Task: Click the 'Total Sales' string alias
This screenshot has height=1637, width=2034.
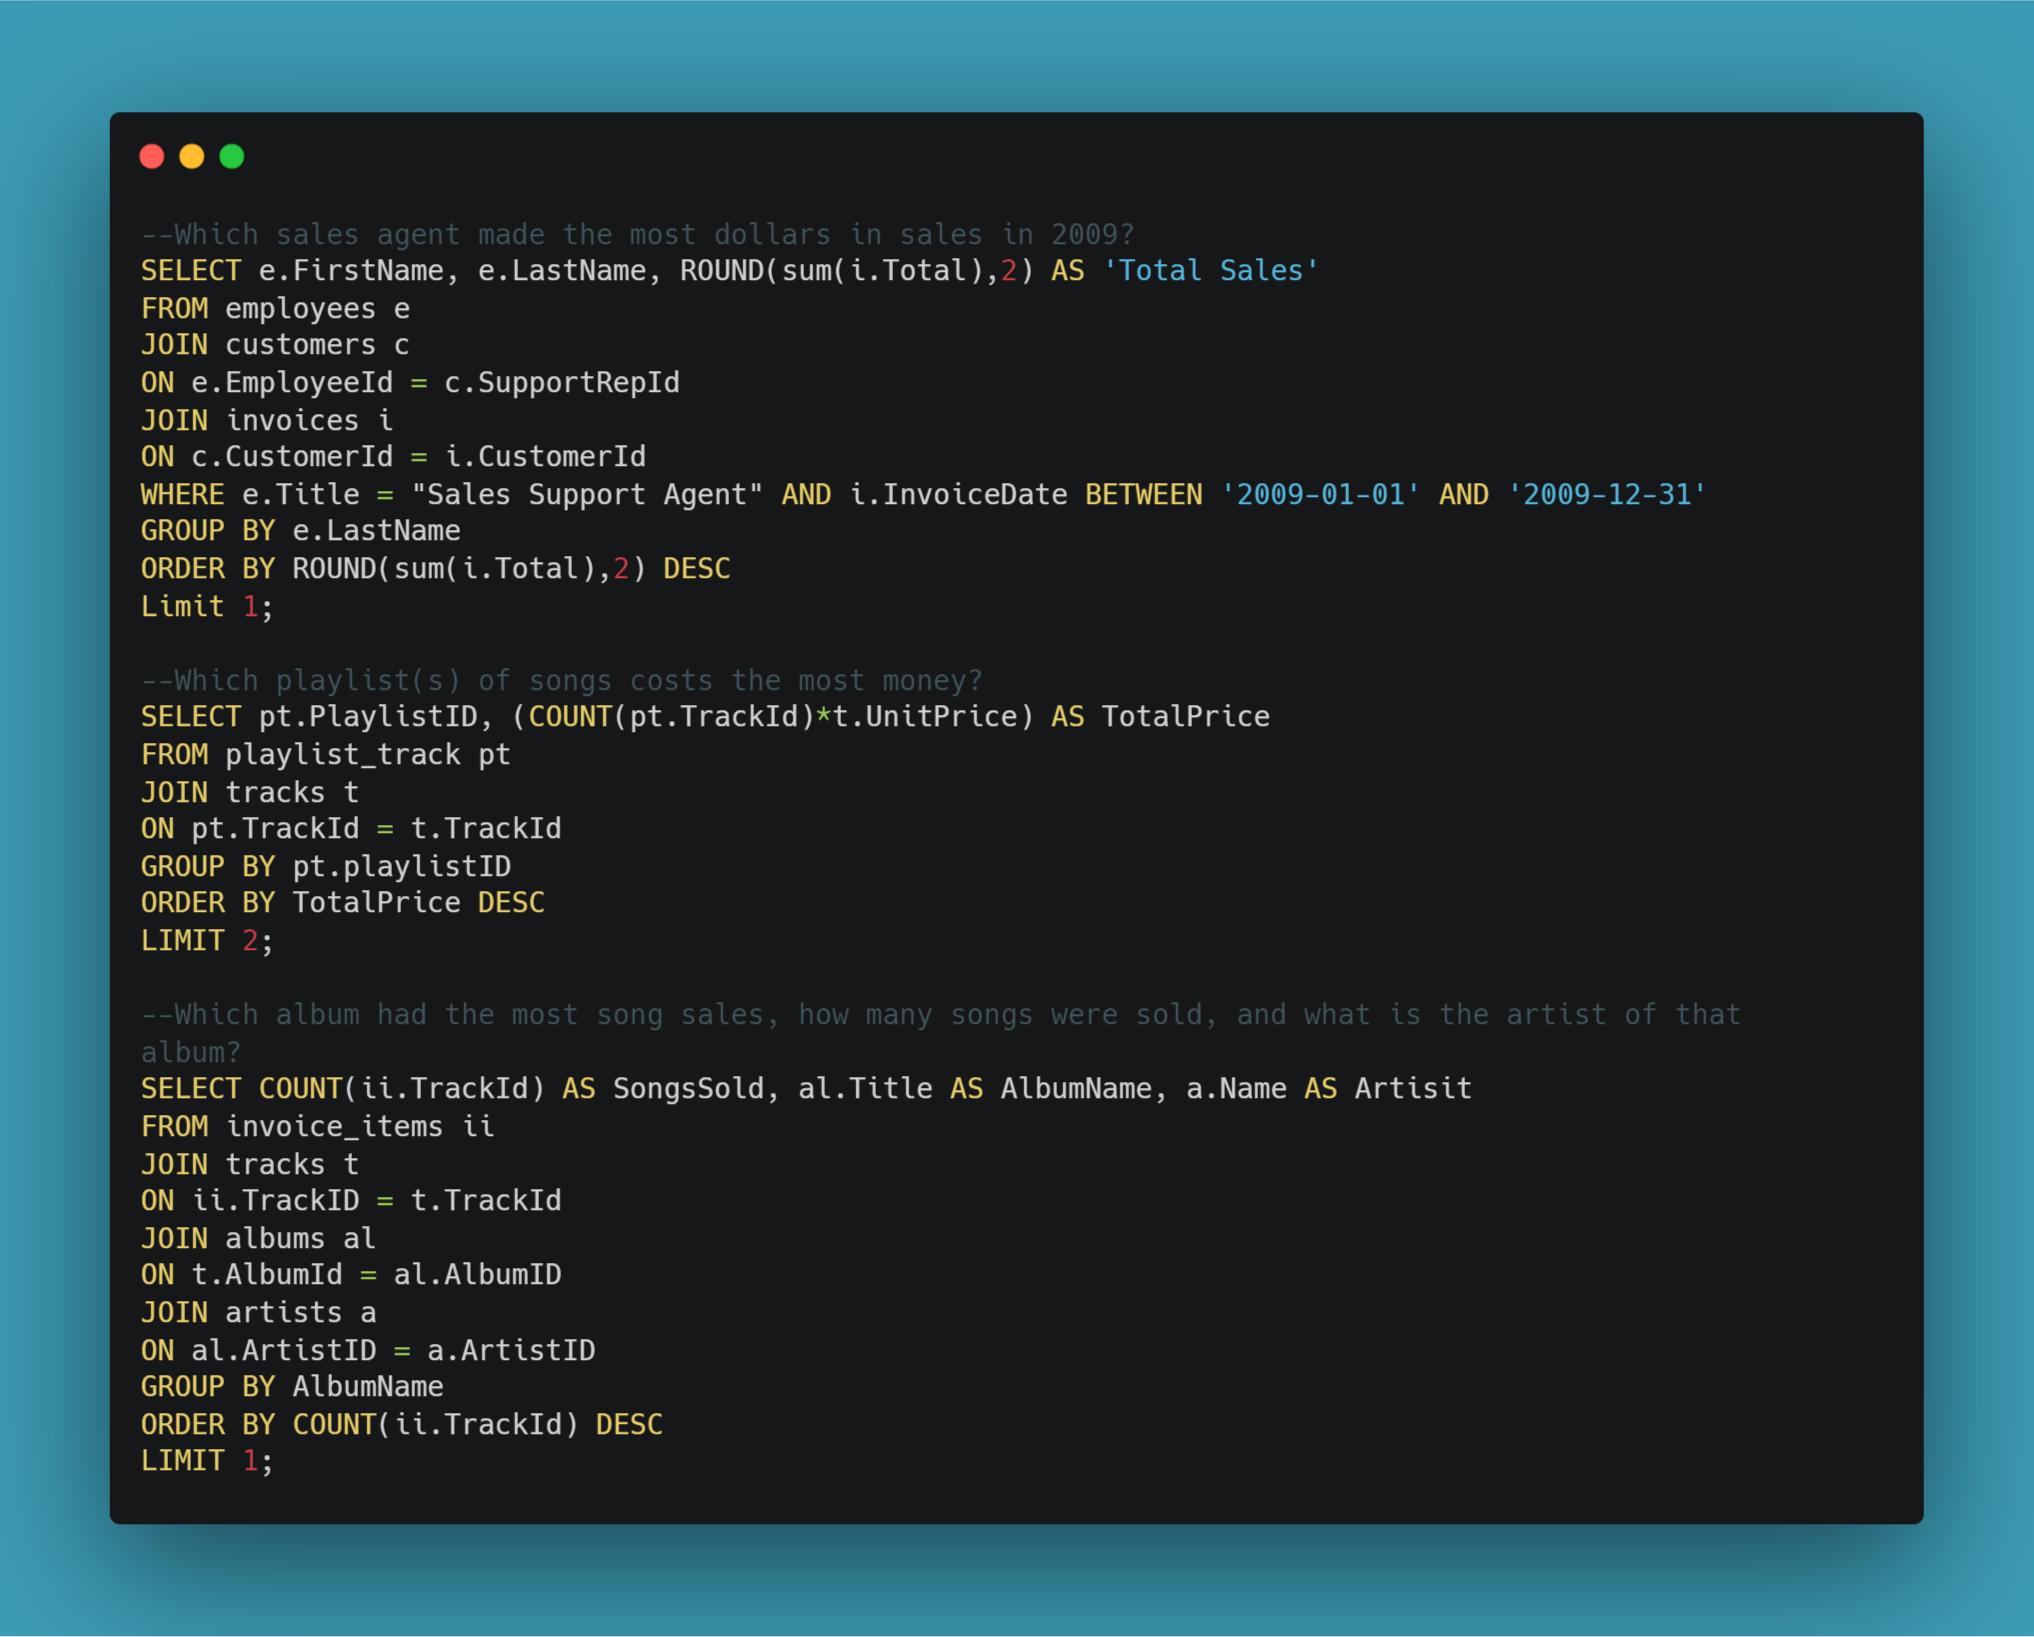Action: coord(1210,271)
